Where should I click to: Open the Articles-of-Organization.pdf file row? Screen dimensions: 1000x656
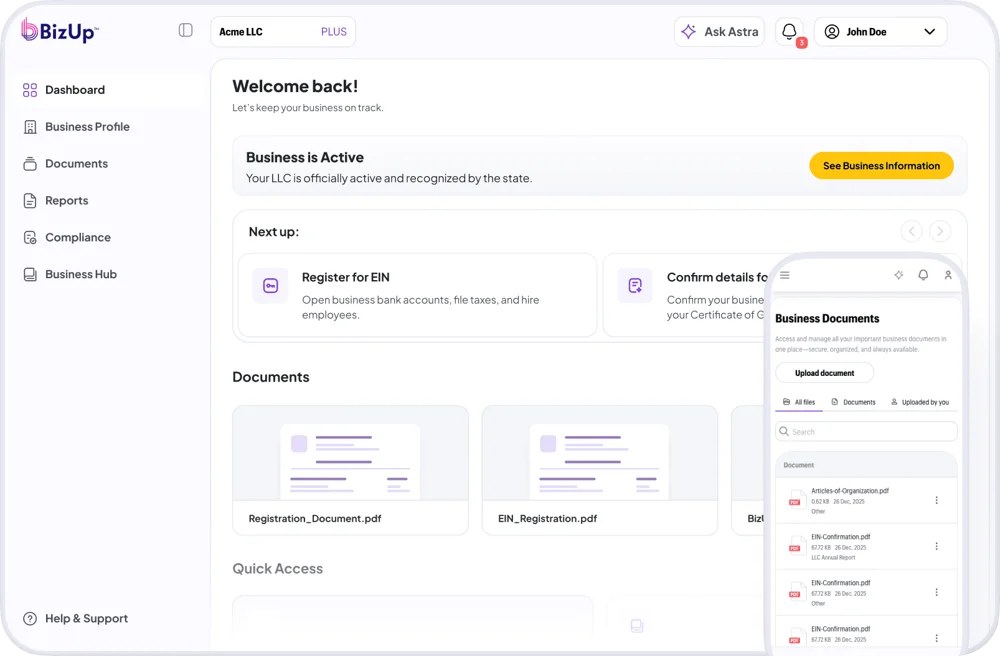[x=867, y=500]
